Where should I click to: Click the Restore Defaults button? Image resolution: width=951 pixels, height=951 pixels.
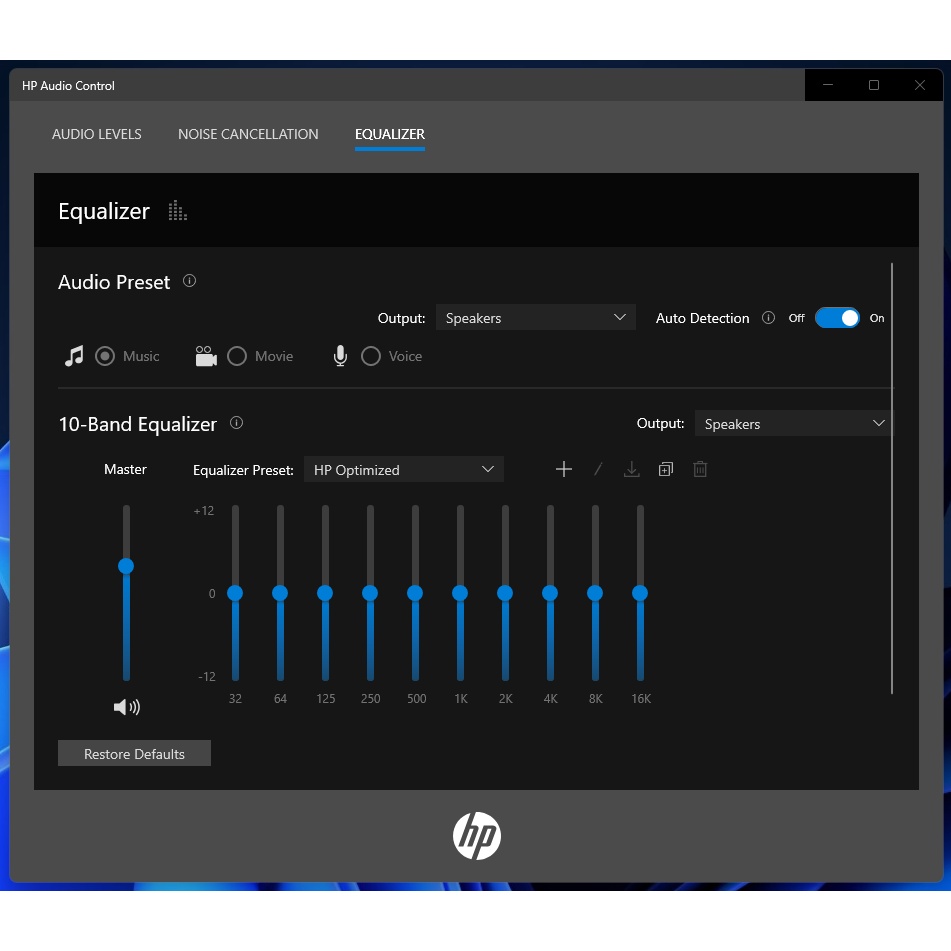click(x=134, y=754)
